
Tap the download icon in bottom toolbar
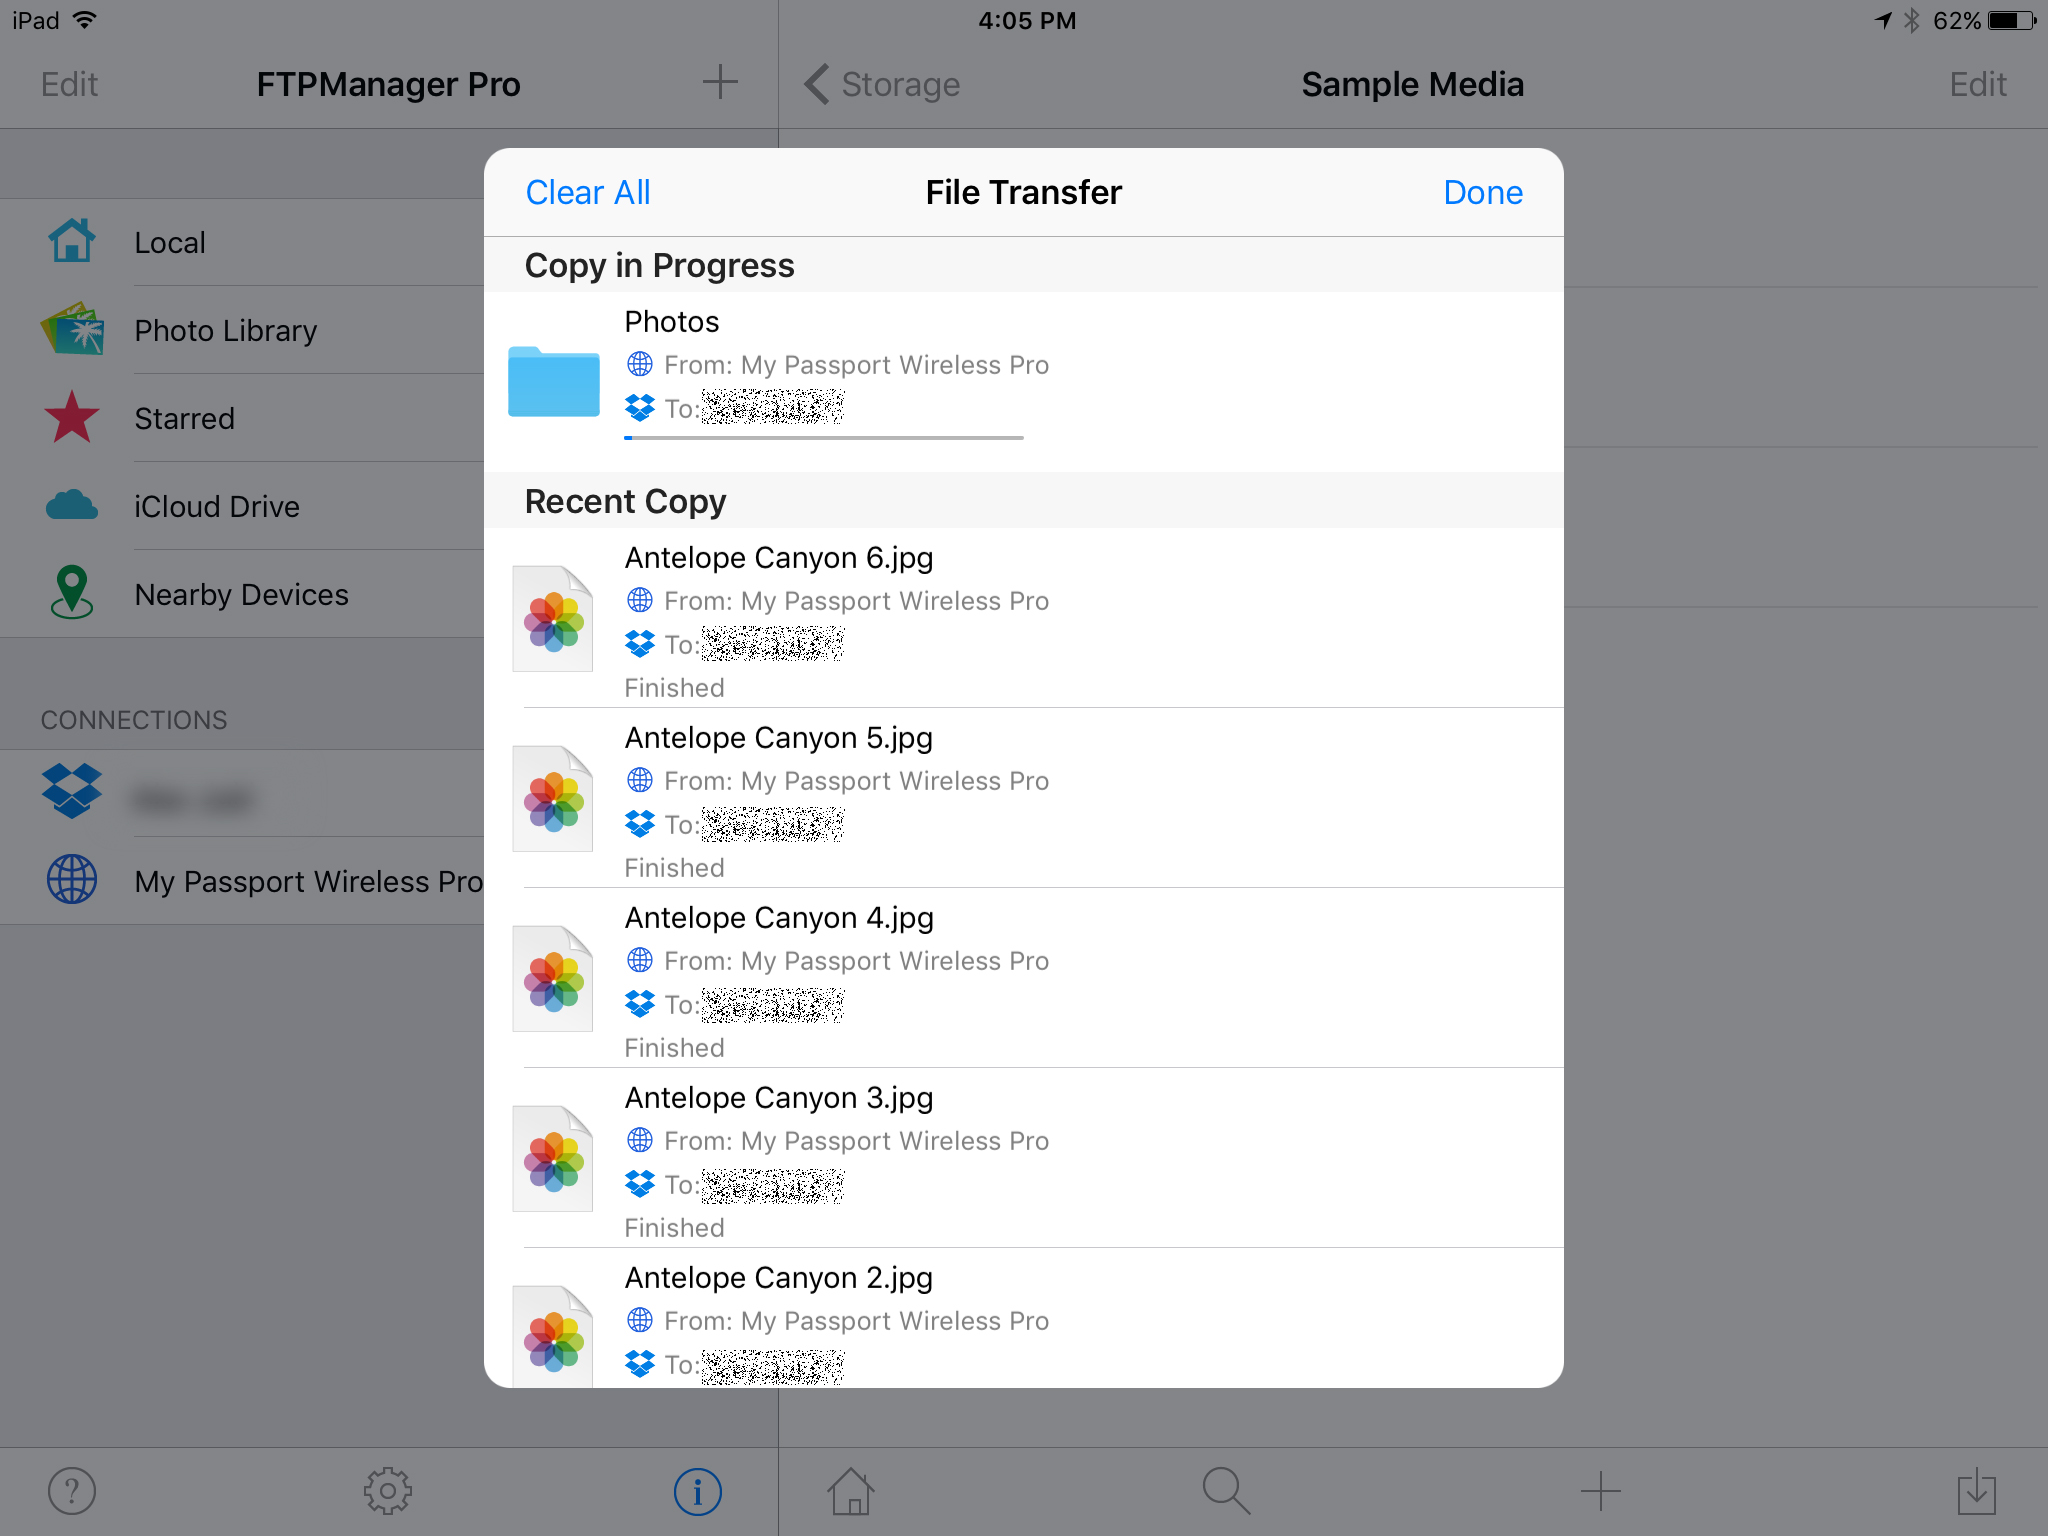click(x=1976, y=1491)
